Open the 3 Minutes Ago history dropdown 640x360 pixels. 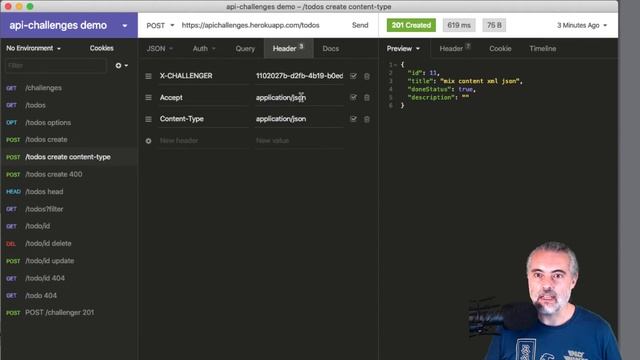point(582,25)
